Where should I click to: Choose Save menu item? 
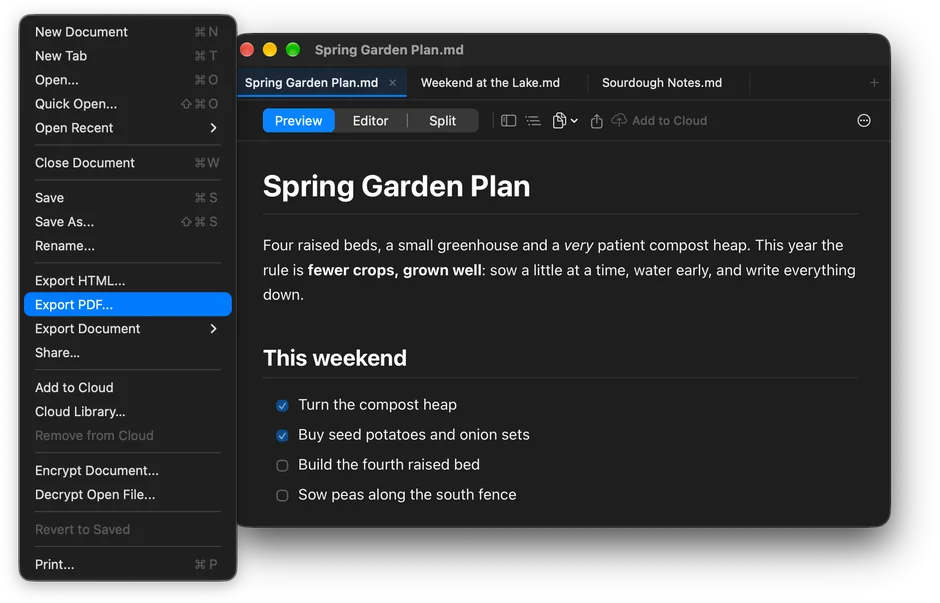128,198
